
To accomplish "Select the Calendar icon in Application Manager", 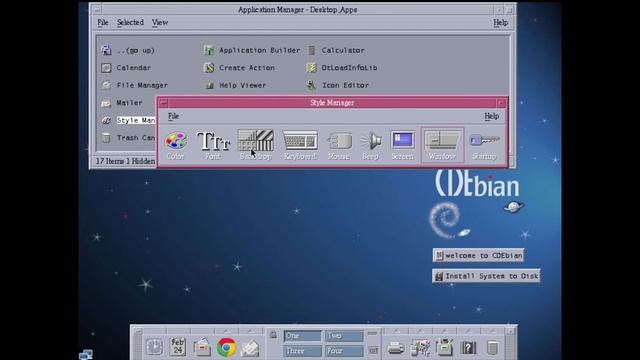I will click(x=106, y=68).
